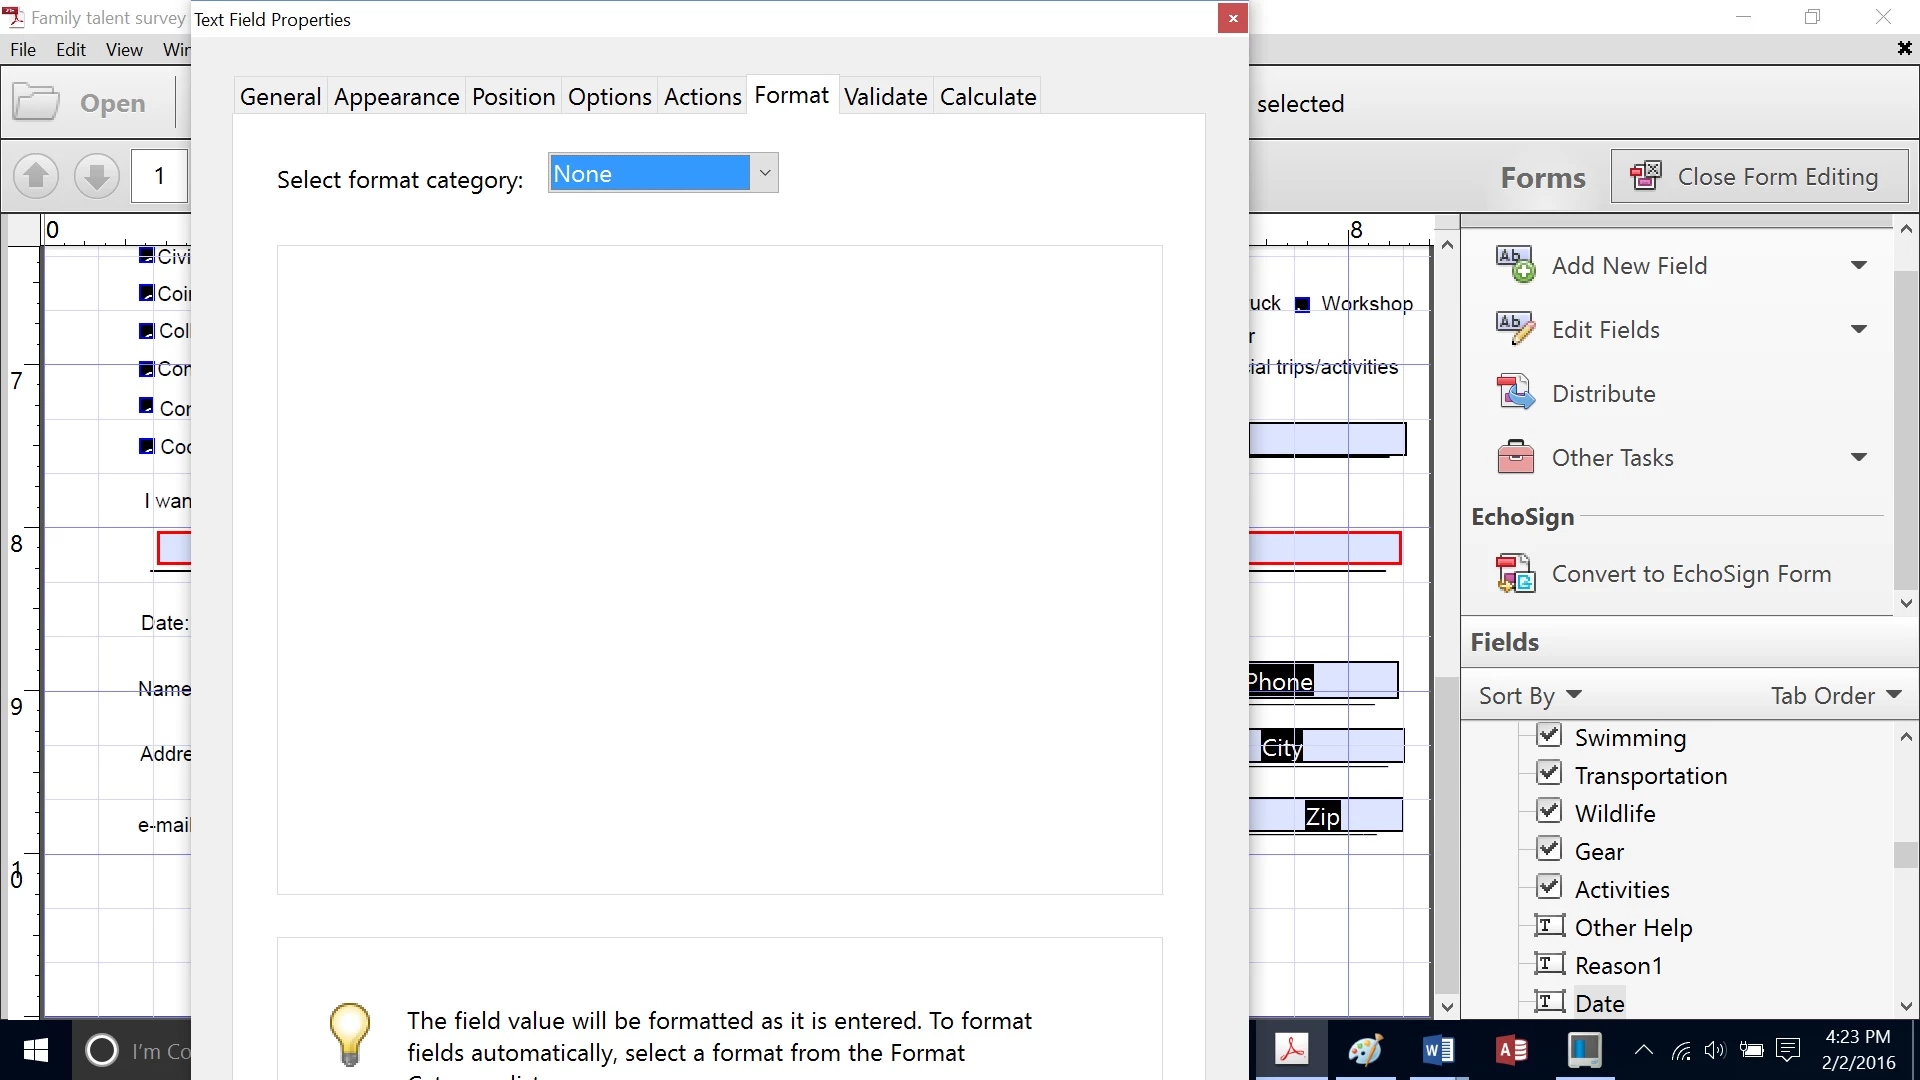Image resolution: width=1920 pixels, height=1080 pixels.
Task: Click Close Form Editing button
Action: [x=1759, y=177]
